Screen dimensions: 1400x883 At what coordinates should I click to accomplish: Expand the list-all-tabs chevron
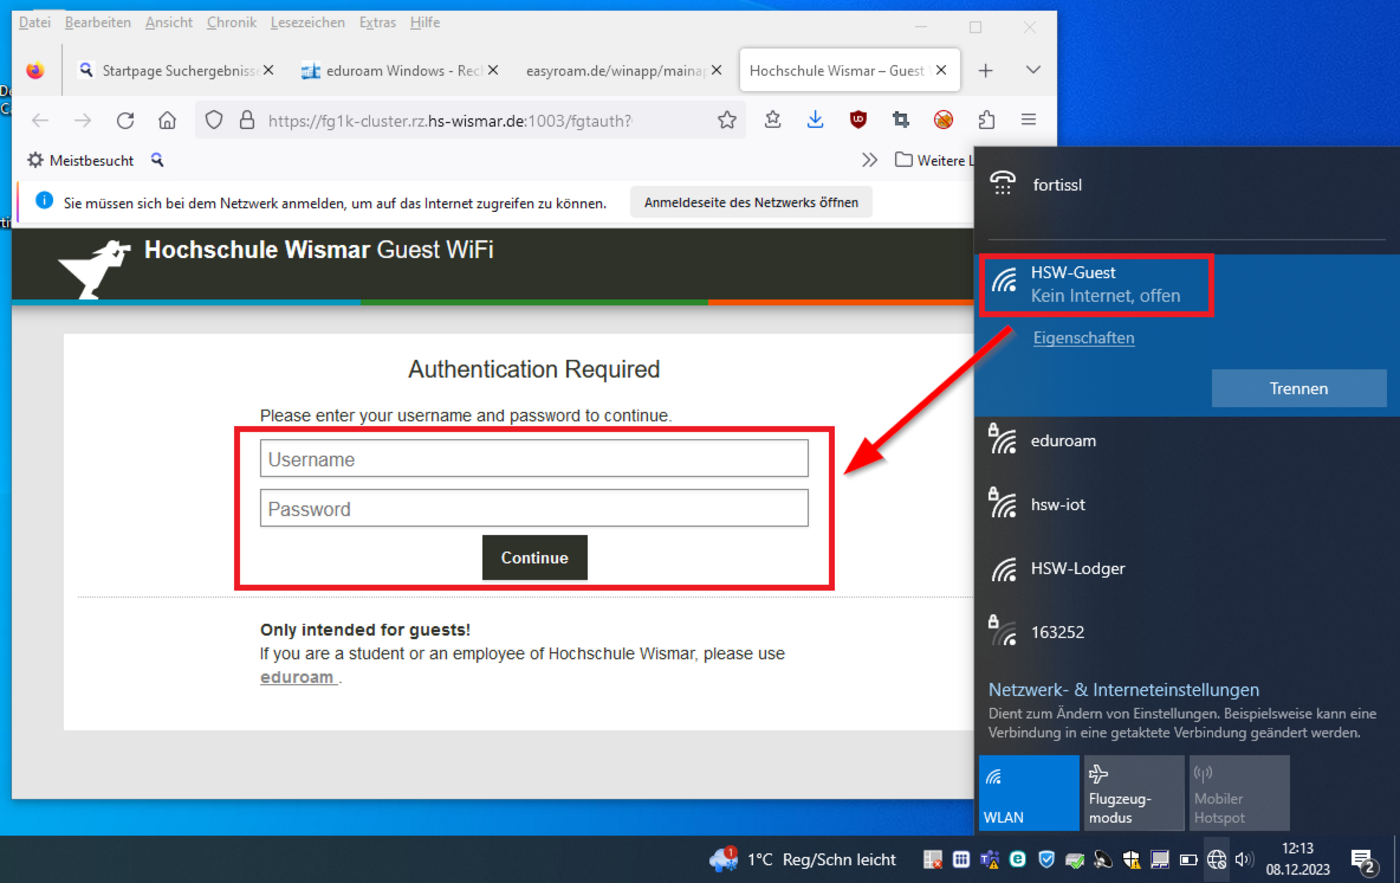click(1033, 70)
